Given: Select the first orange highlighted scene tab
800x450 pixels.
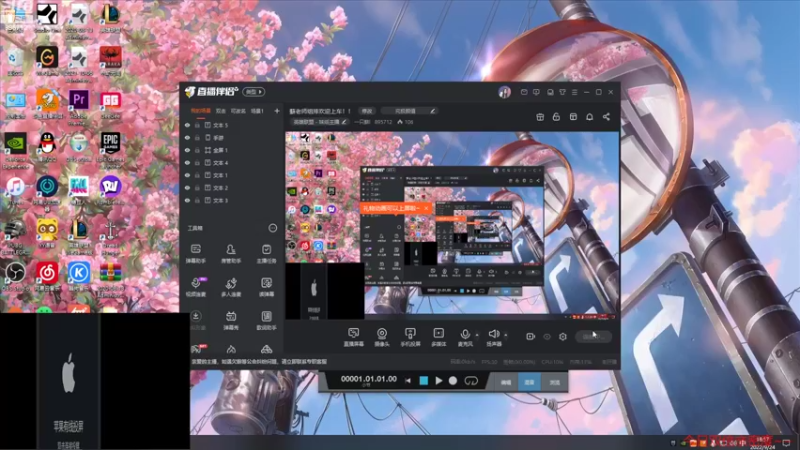Looking at the screenshot, I should point(201,111).
